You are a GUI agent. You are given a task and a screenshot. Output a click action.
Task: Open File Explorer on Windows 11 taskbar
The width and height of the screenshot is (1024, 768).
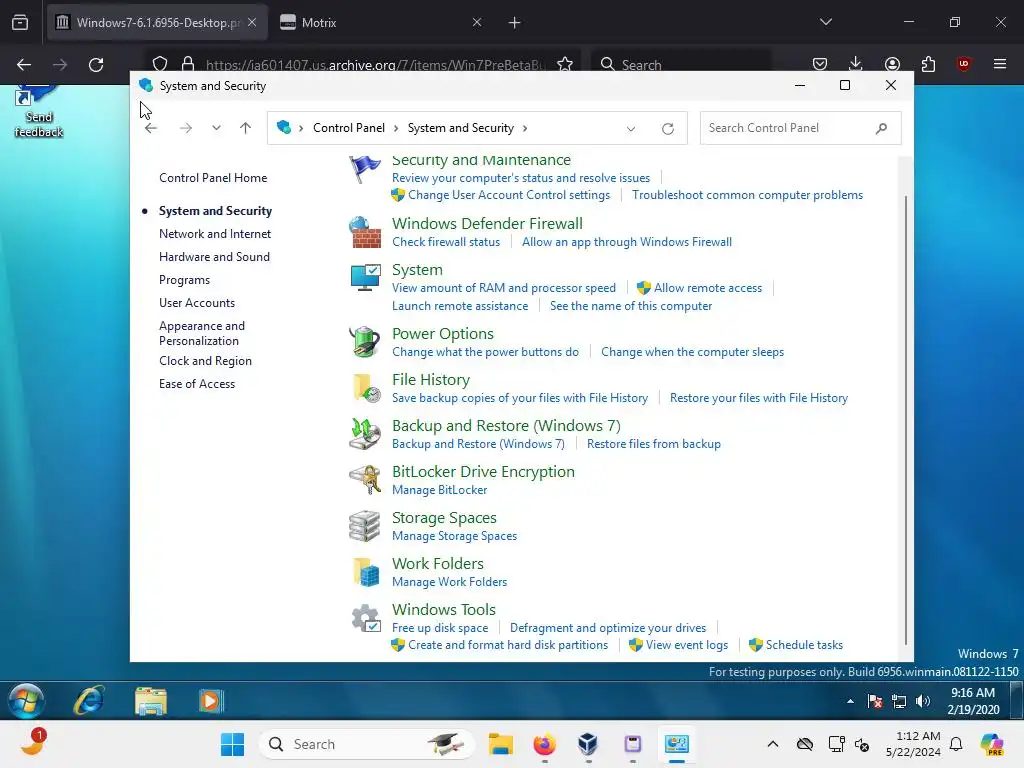501,744
